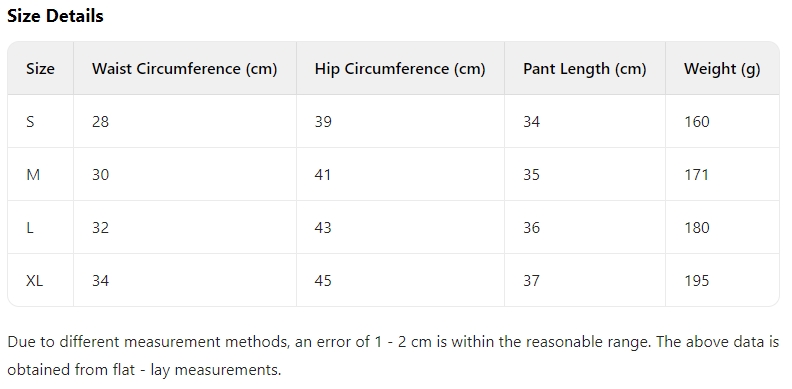Click pant length 36 in L row

pos(531,228)
